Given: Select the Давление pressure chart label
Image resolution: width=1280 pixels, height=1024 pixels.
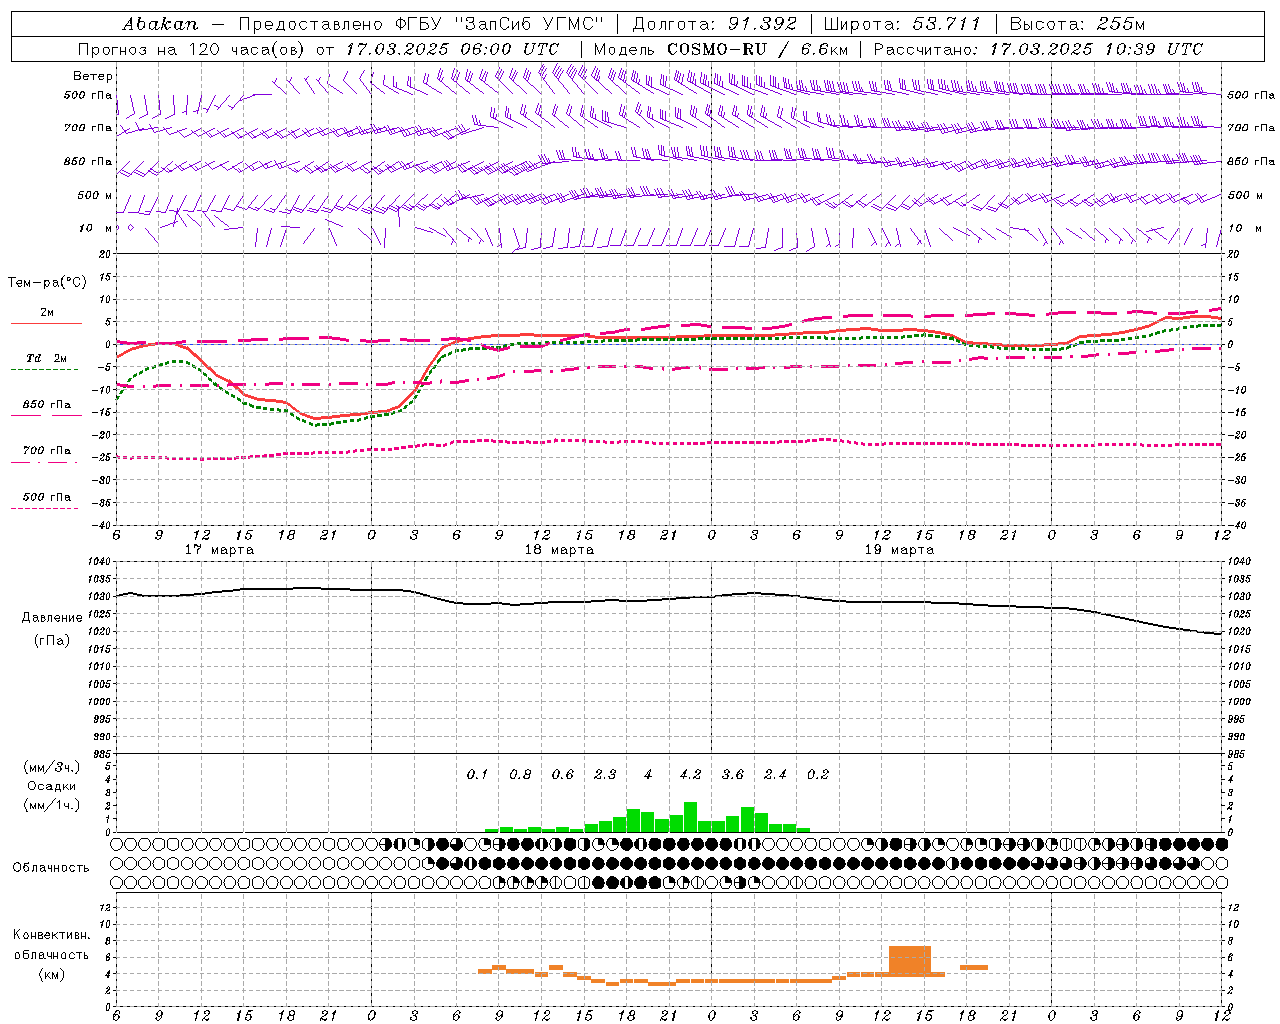Looking at the screenshot, I should pyautogui.click(x=52, y=618).
